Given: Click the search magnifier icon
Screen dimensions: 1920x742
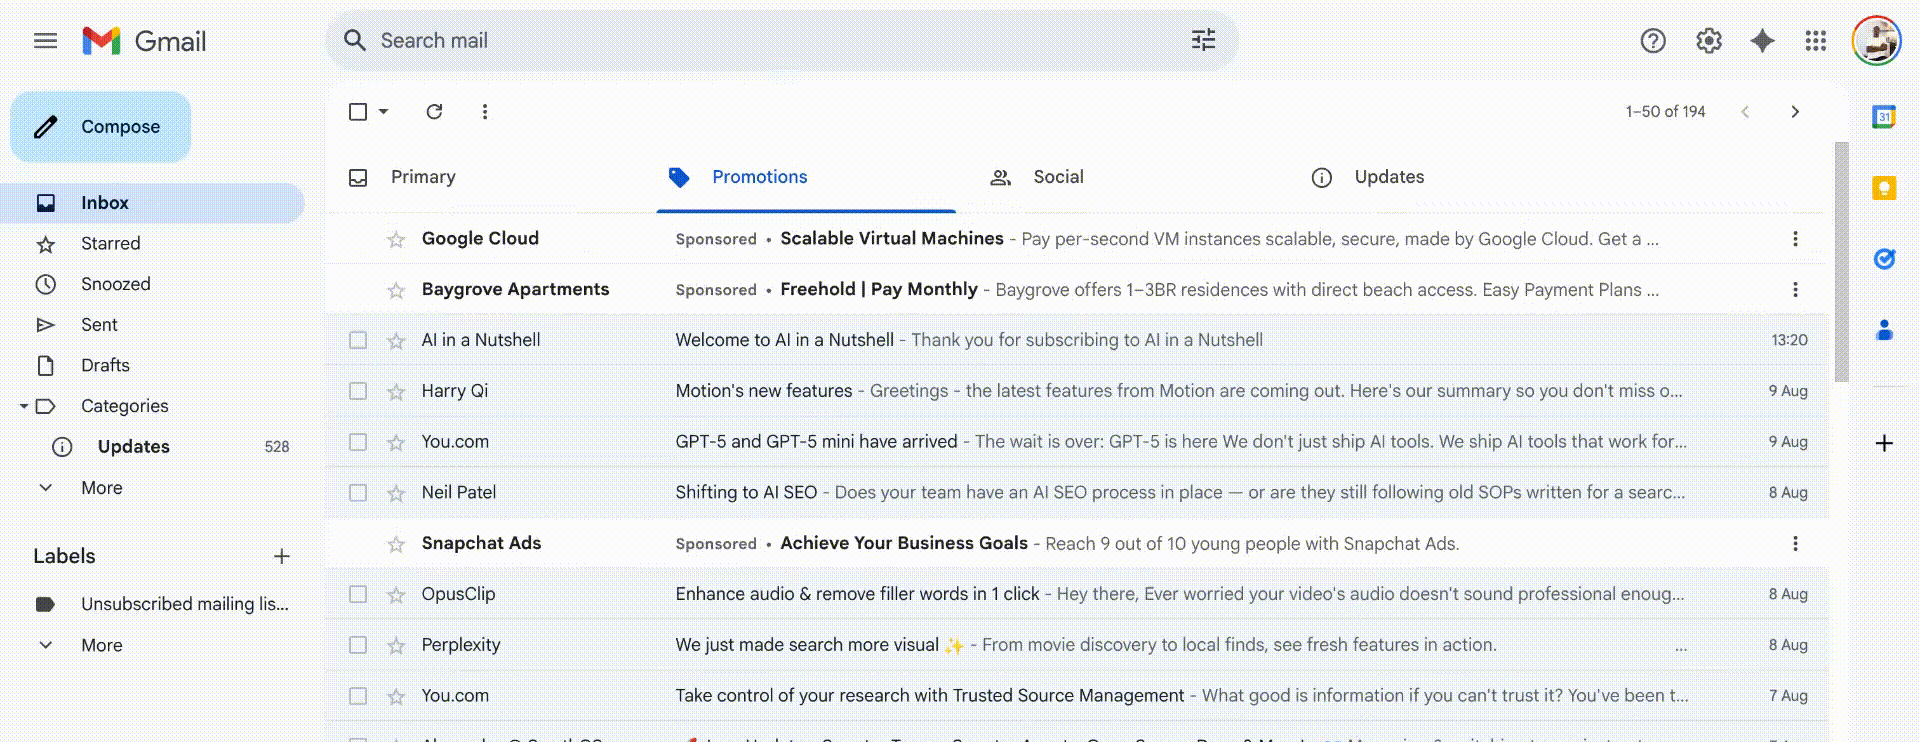Looking at the screenshot, I should (354, 40).
